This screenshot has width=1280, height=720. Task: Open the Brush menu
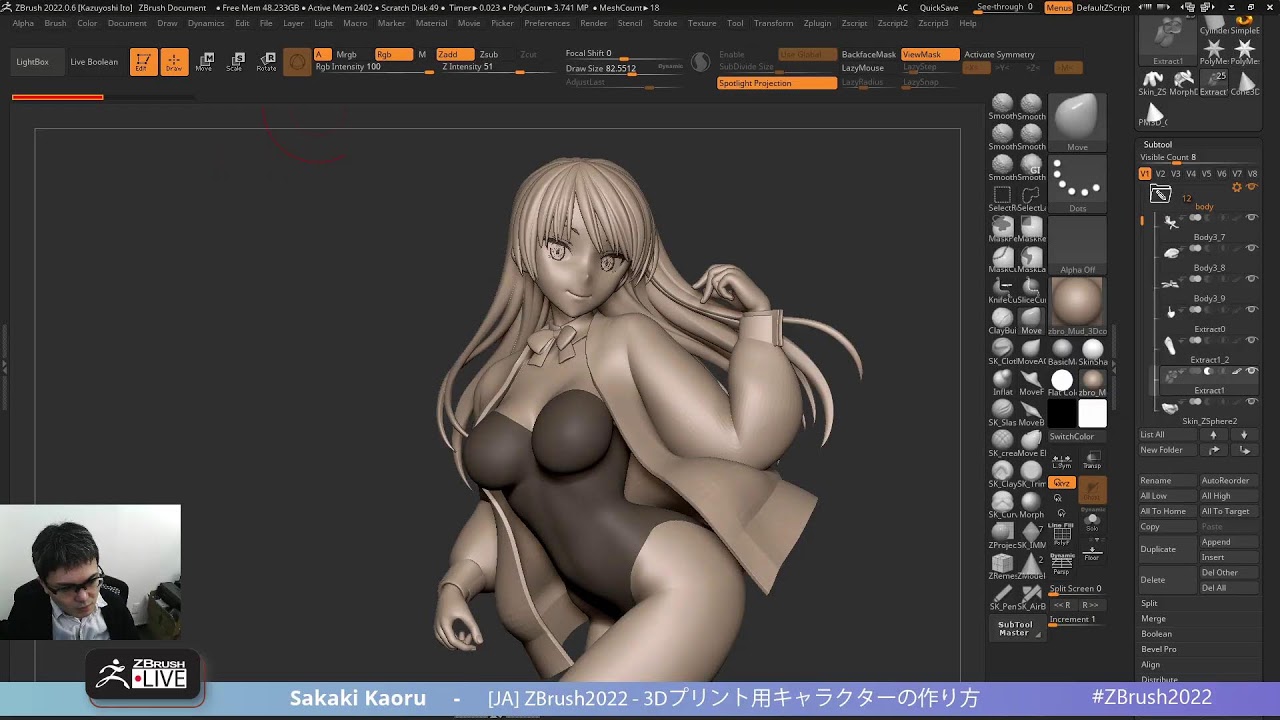coord(55,23)
